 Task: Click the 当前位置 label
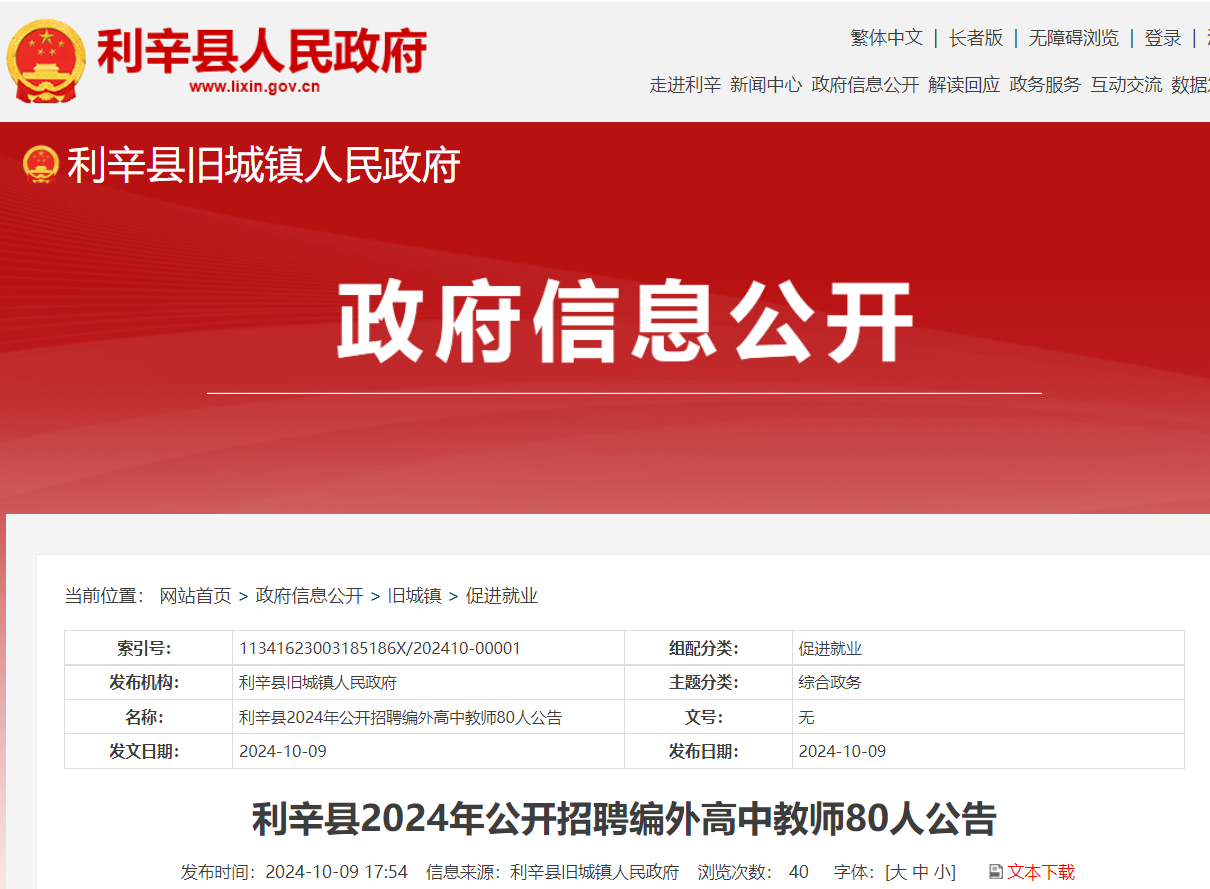pyautogui.click(x=105, y=596)
